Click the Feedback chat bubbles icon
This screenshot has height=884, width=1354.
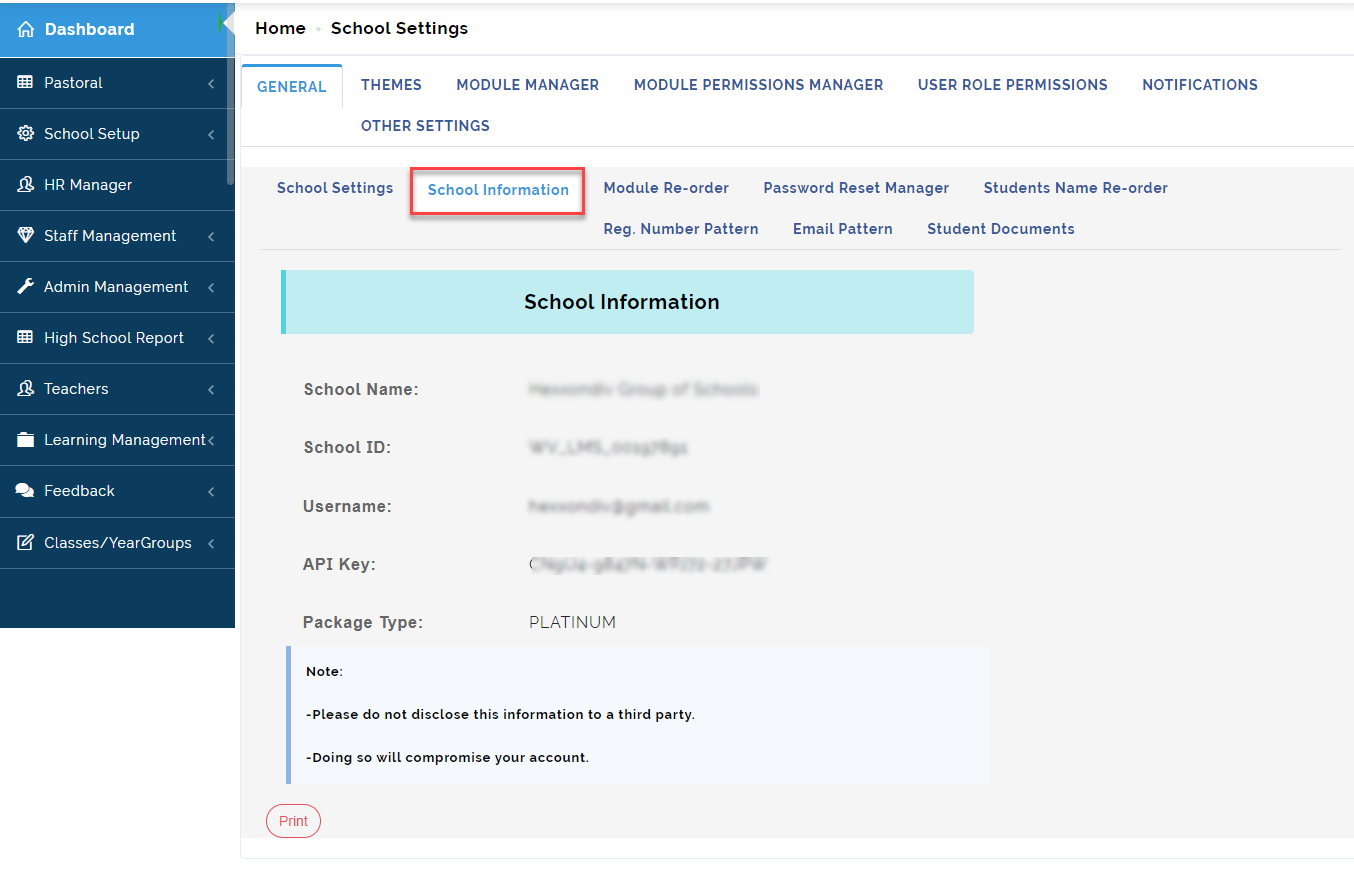(x=26, y=491)
